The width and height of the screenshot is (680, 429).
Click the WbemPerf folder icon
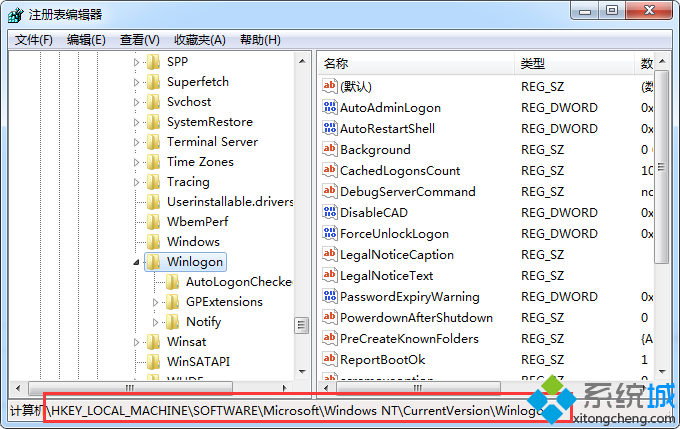(x=154, y=222)
